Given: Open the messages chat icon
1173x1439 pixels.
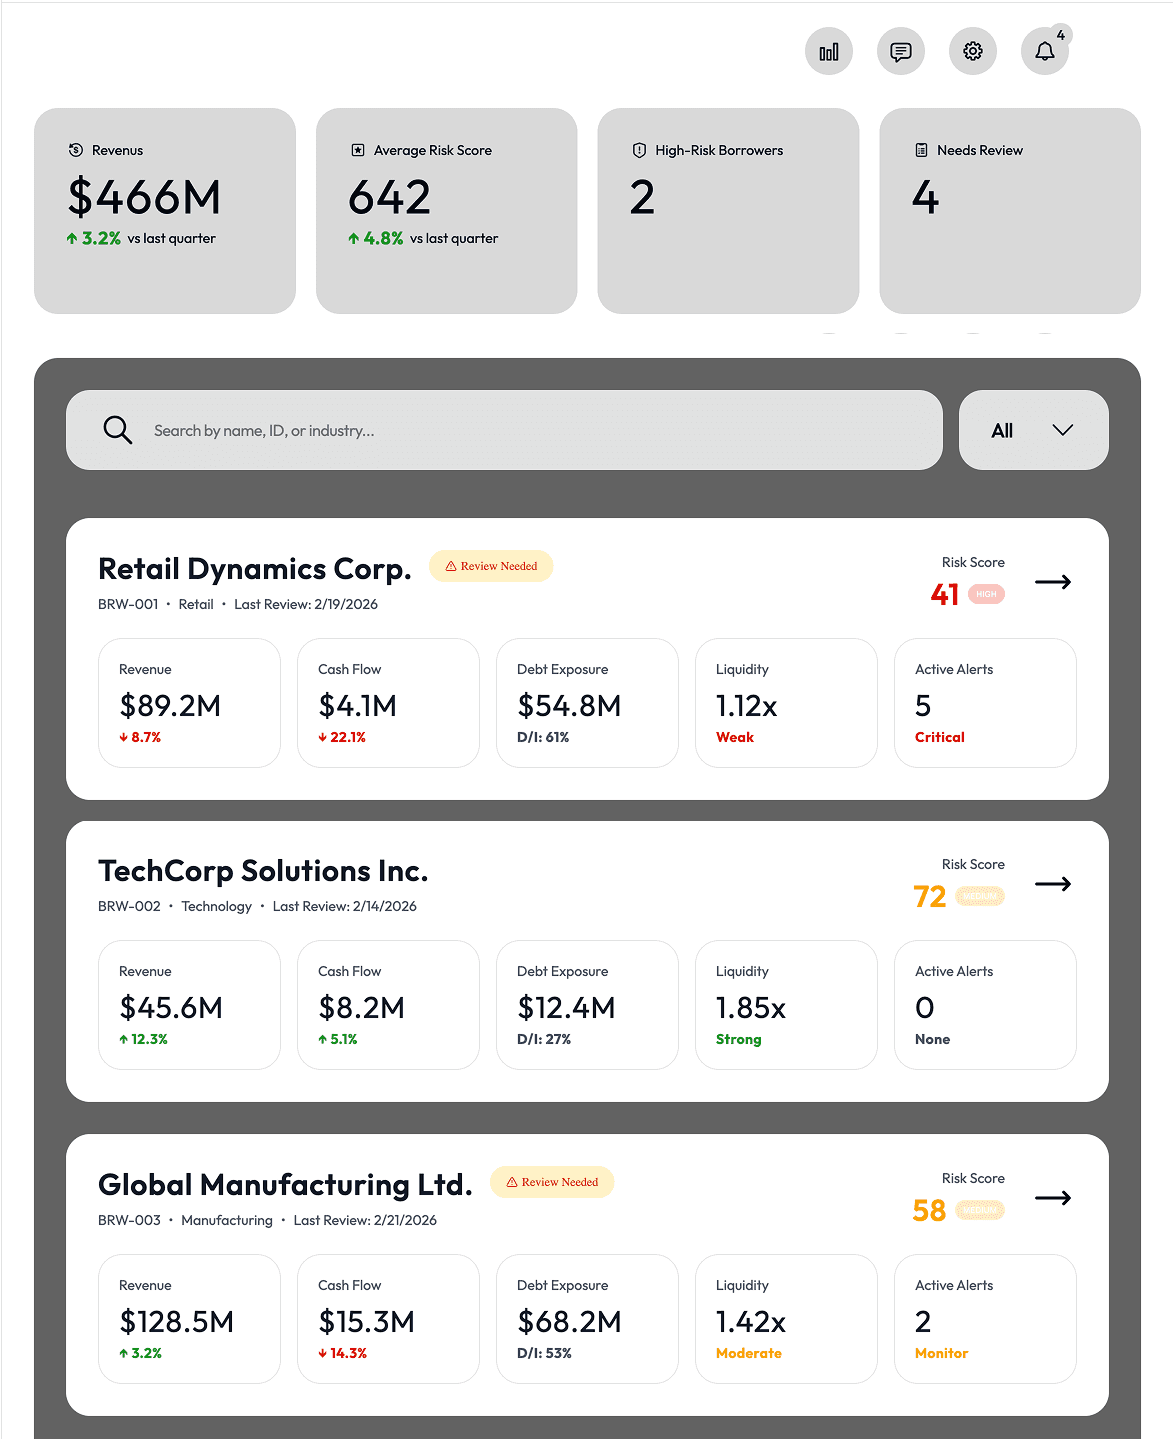Looking at the screenshot, I should click(901, 51).
